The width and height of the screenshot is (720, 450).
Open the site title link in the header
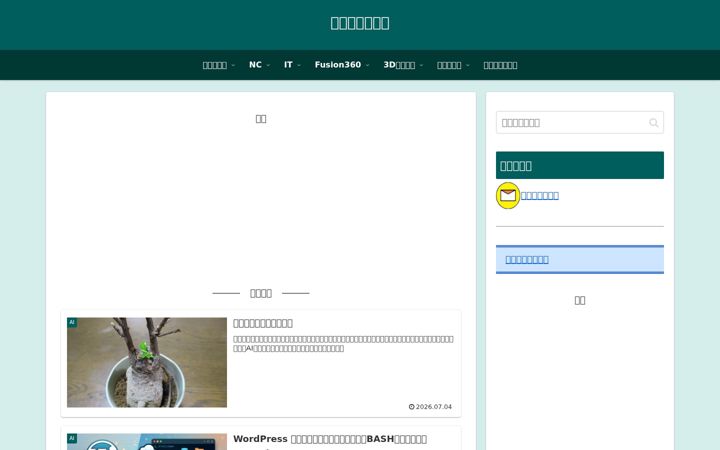coord(360,23)
